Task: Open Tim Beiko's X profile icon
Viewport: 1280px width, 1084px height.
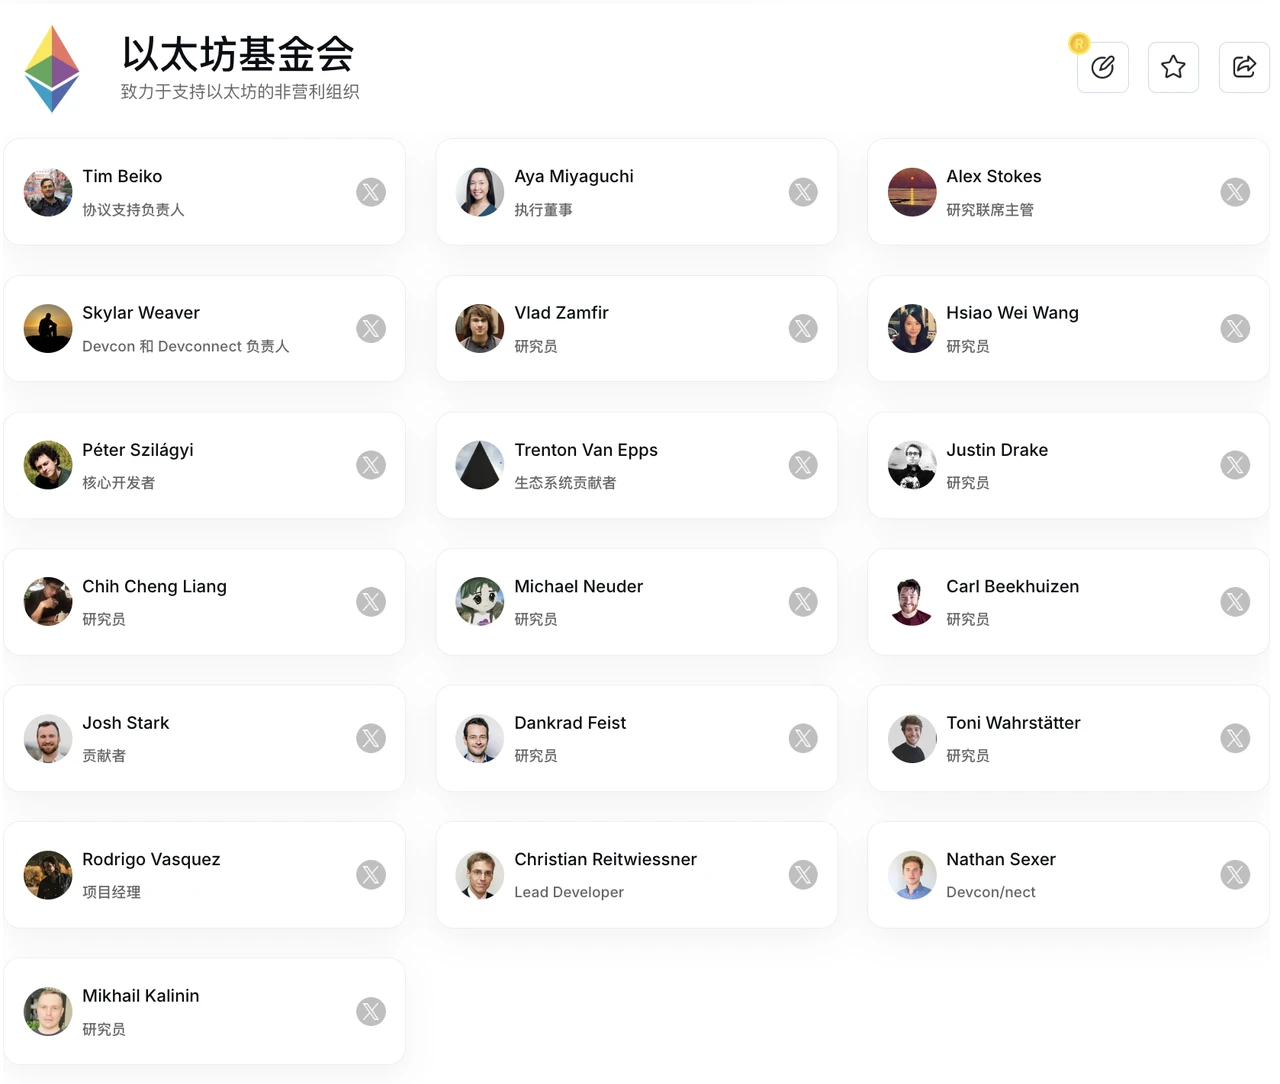Action: tap(371, 192)
